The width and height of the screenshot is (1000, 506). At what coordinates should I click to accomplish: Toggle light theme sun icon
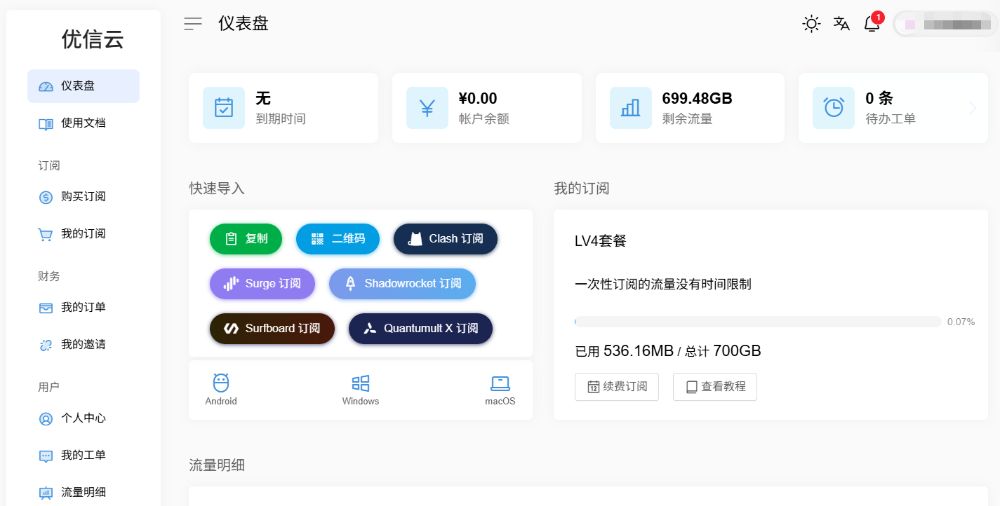pyautogui.click(x=811, y=24)
